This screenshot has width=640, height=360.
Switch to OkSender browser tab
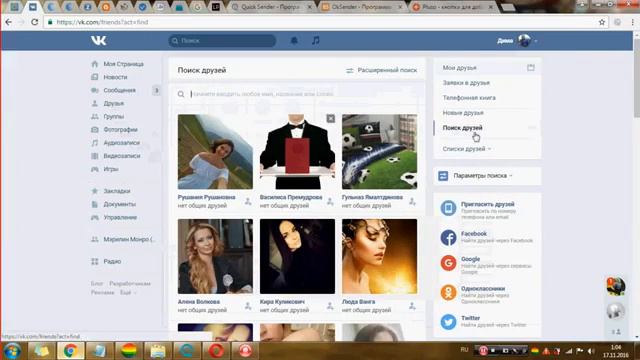362,7
